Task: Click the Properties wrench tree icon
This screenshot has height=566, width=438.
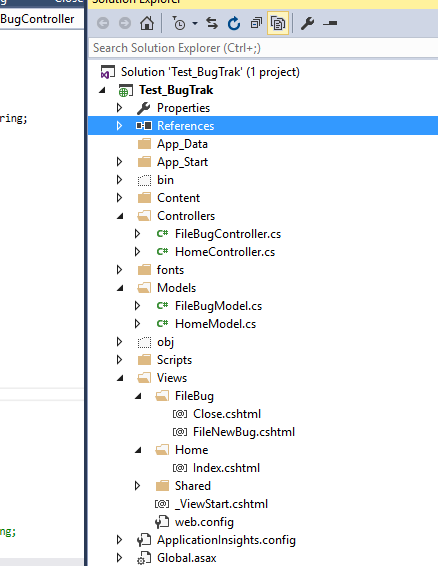Action: [x=144, y=108]
